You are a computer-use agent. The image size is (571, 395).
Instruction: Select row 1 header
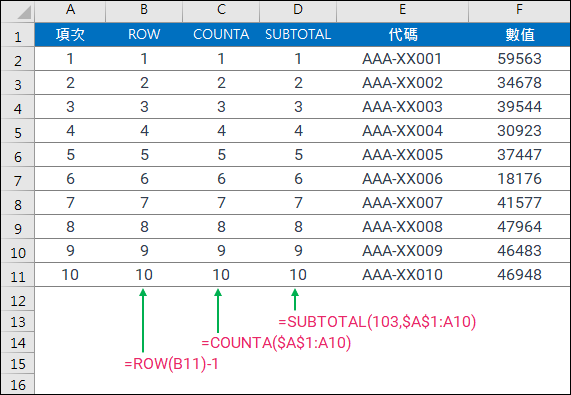point(18,35)
